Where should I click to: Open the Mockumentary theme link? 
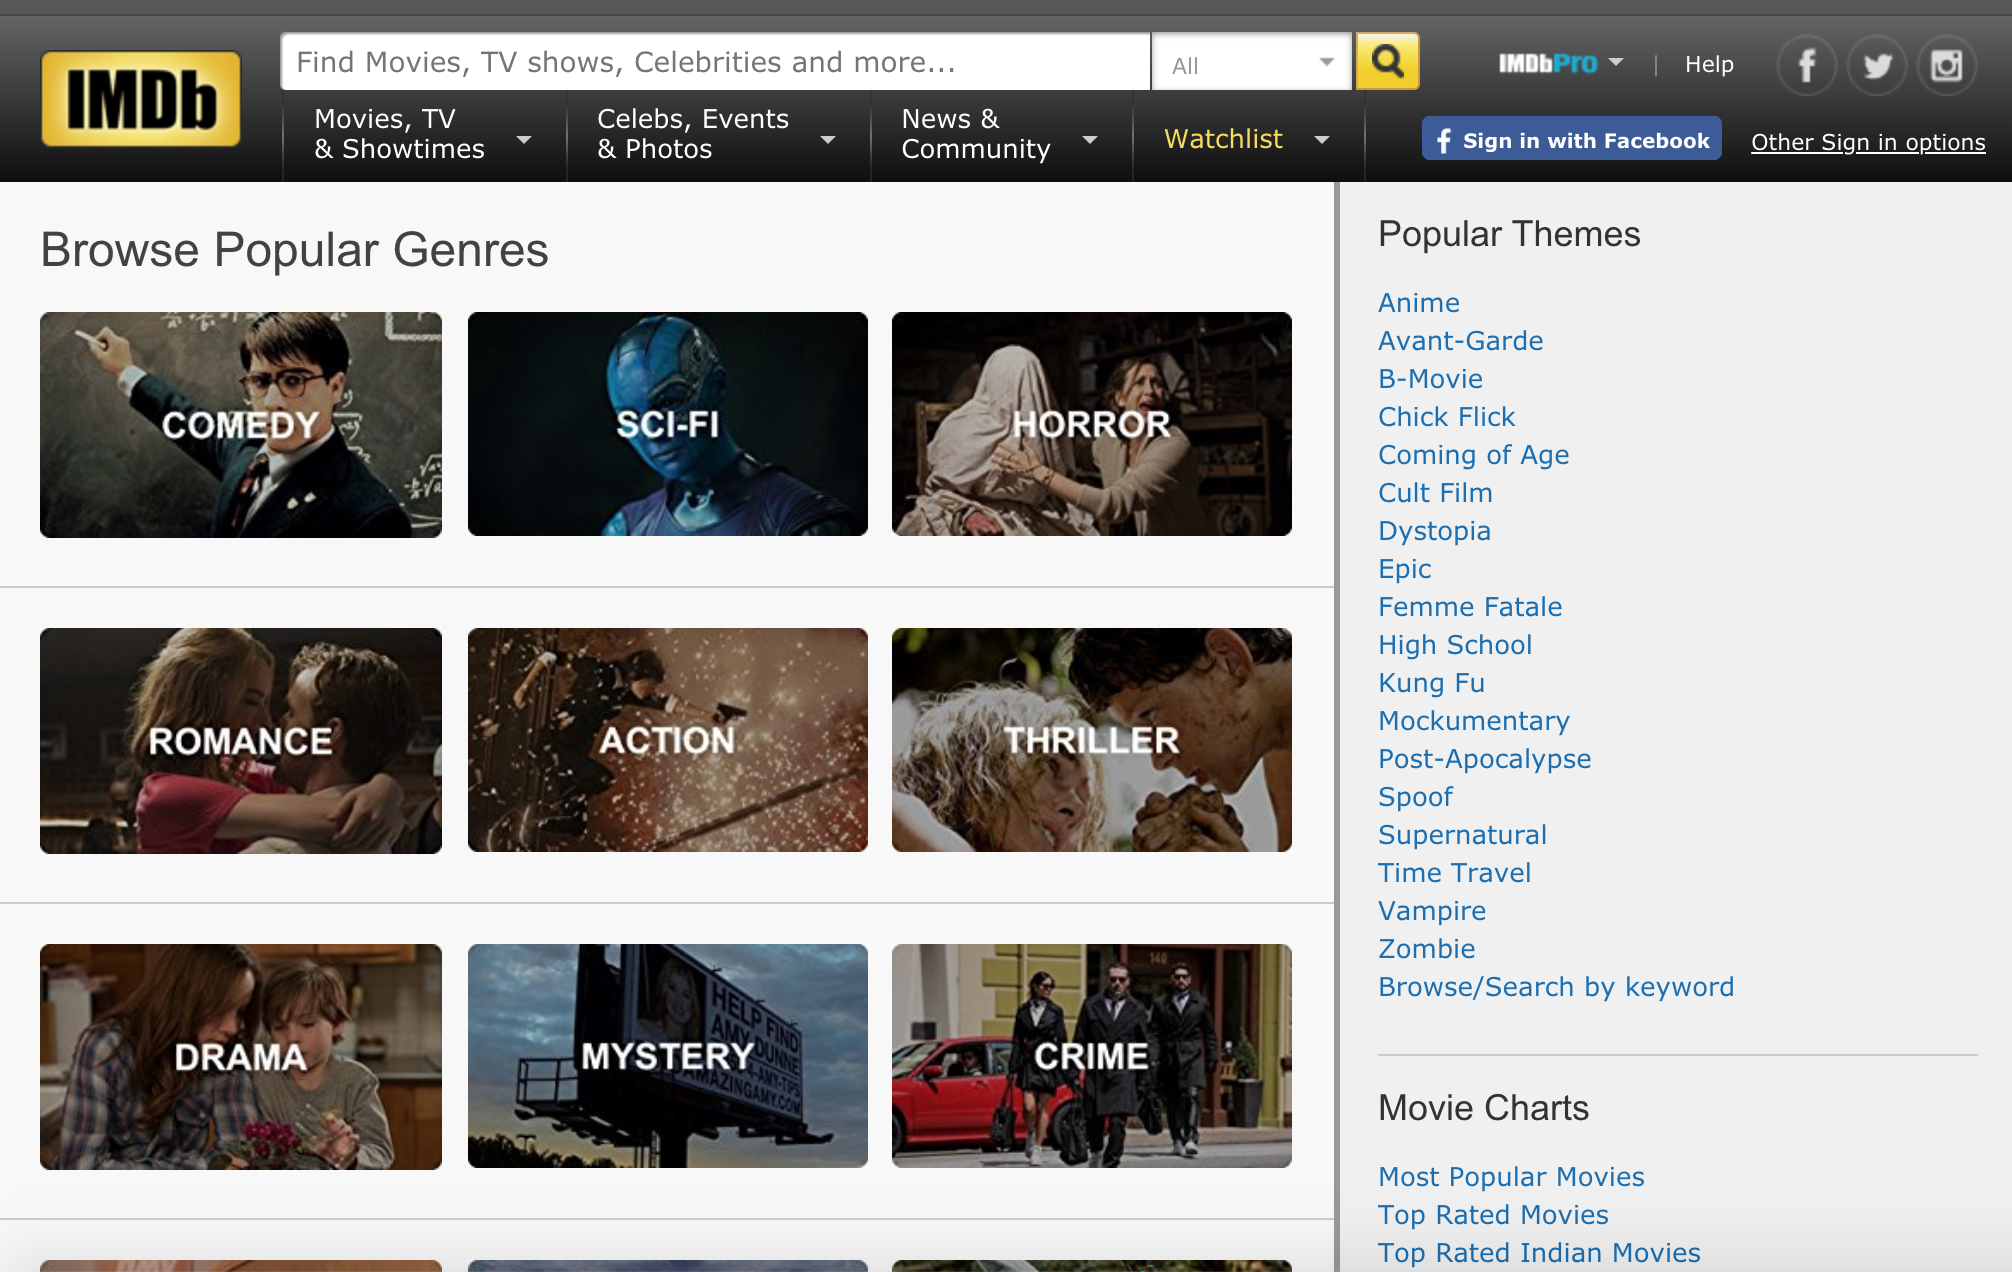tap(1474, 721)
